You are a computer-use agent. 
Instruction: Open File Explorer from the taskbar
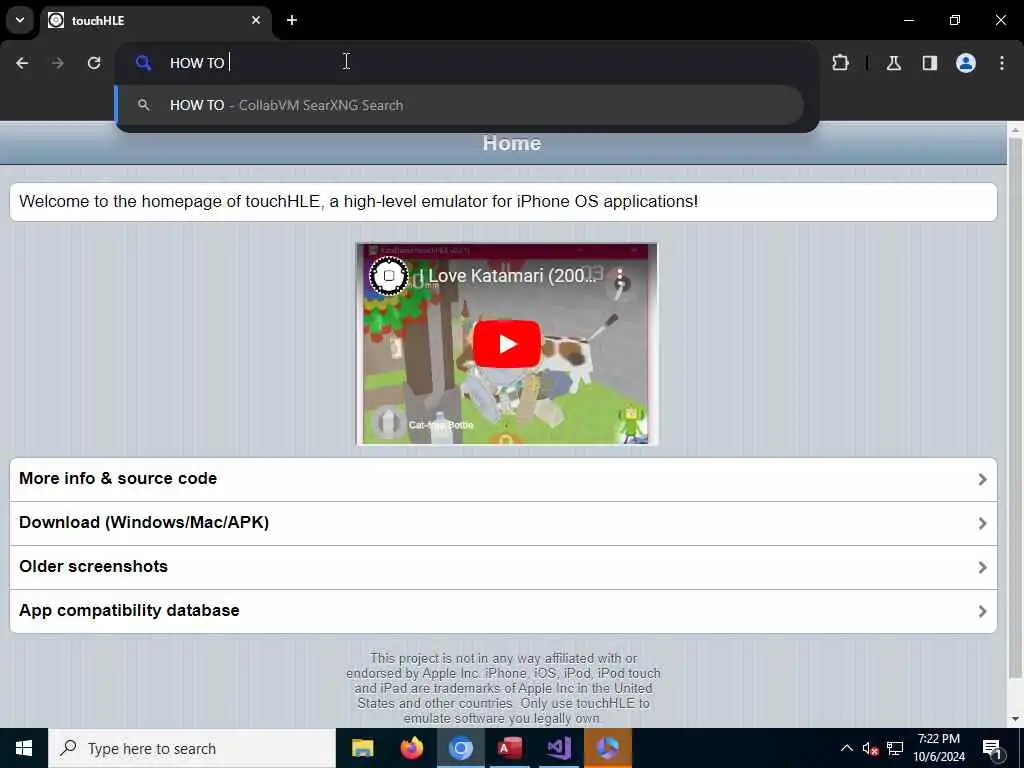[362, 748]
